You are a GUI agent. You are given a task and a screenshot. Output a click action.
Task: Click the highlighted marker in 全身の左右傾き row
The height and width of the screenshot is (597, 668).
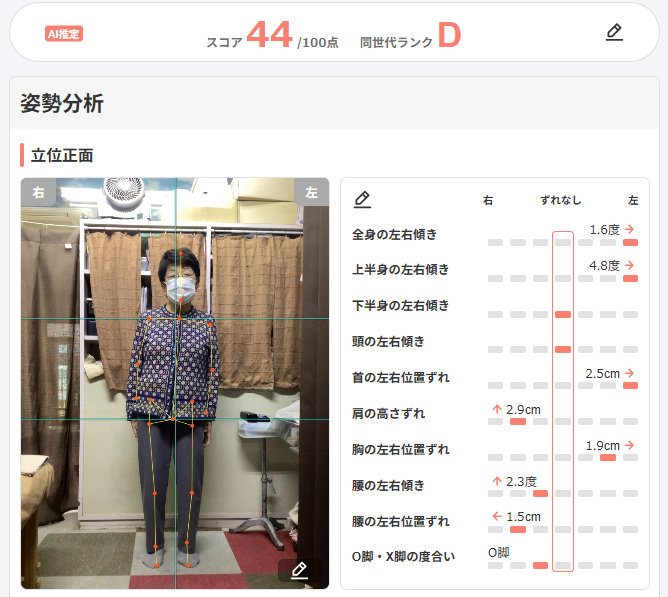click(630, 242)
